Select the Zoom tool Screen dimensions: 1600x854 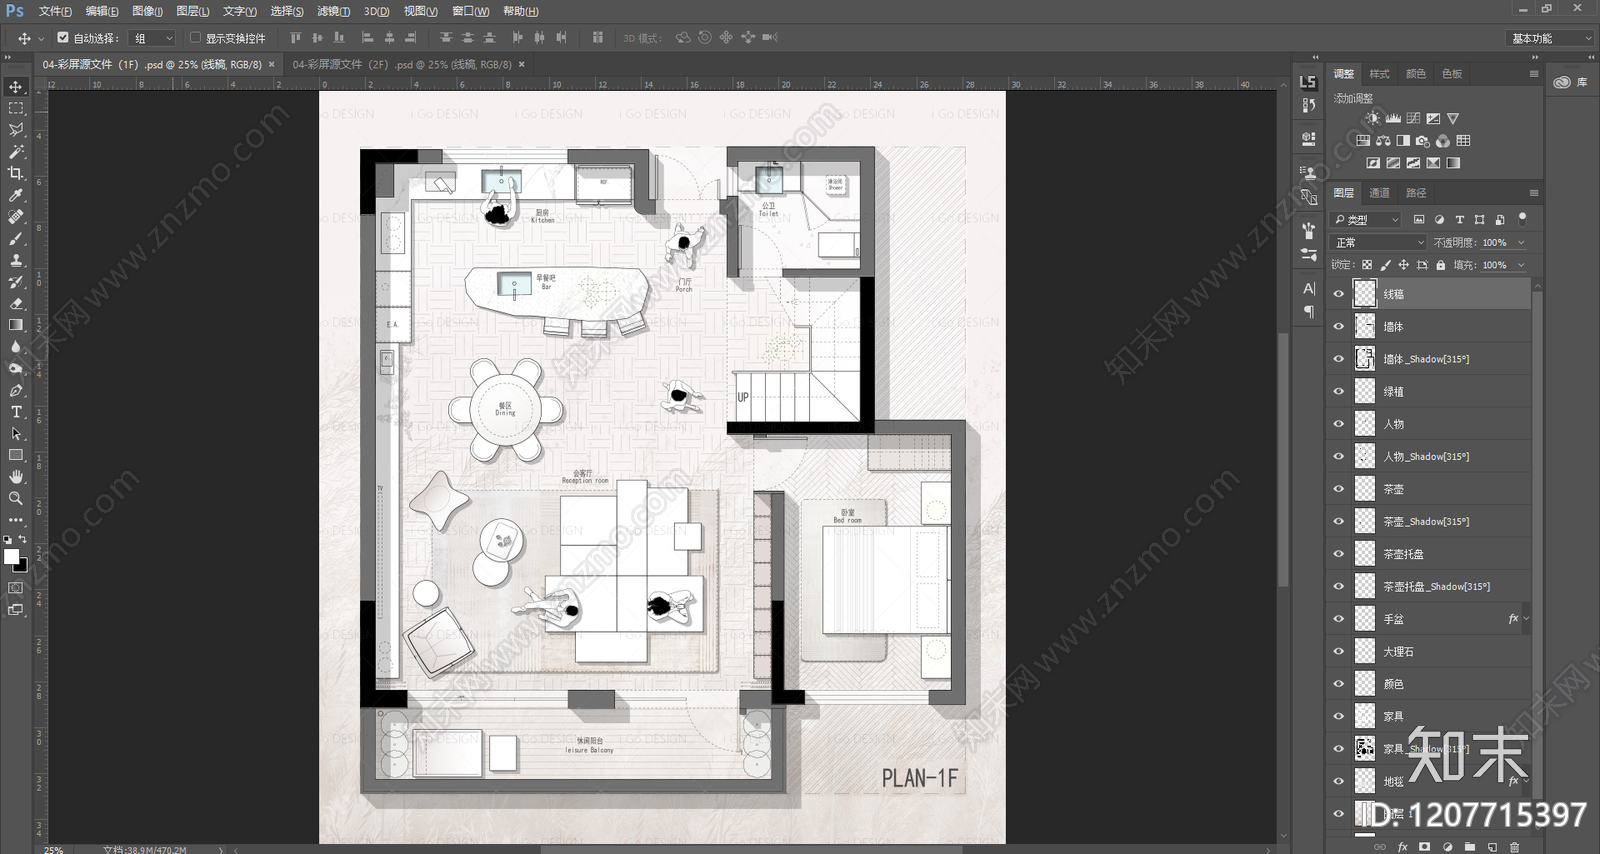pyautogui.click(x=16, y=498)
